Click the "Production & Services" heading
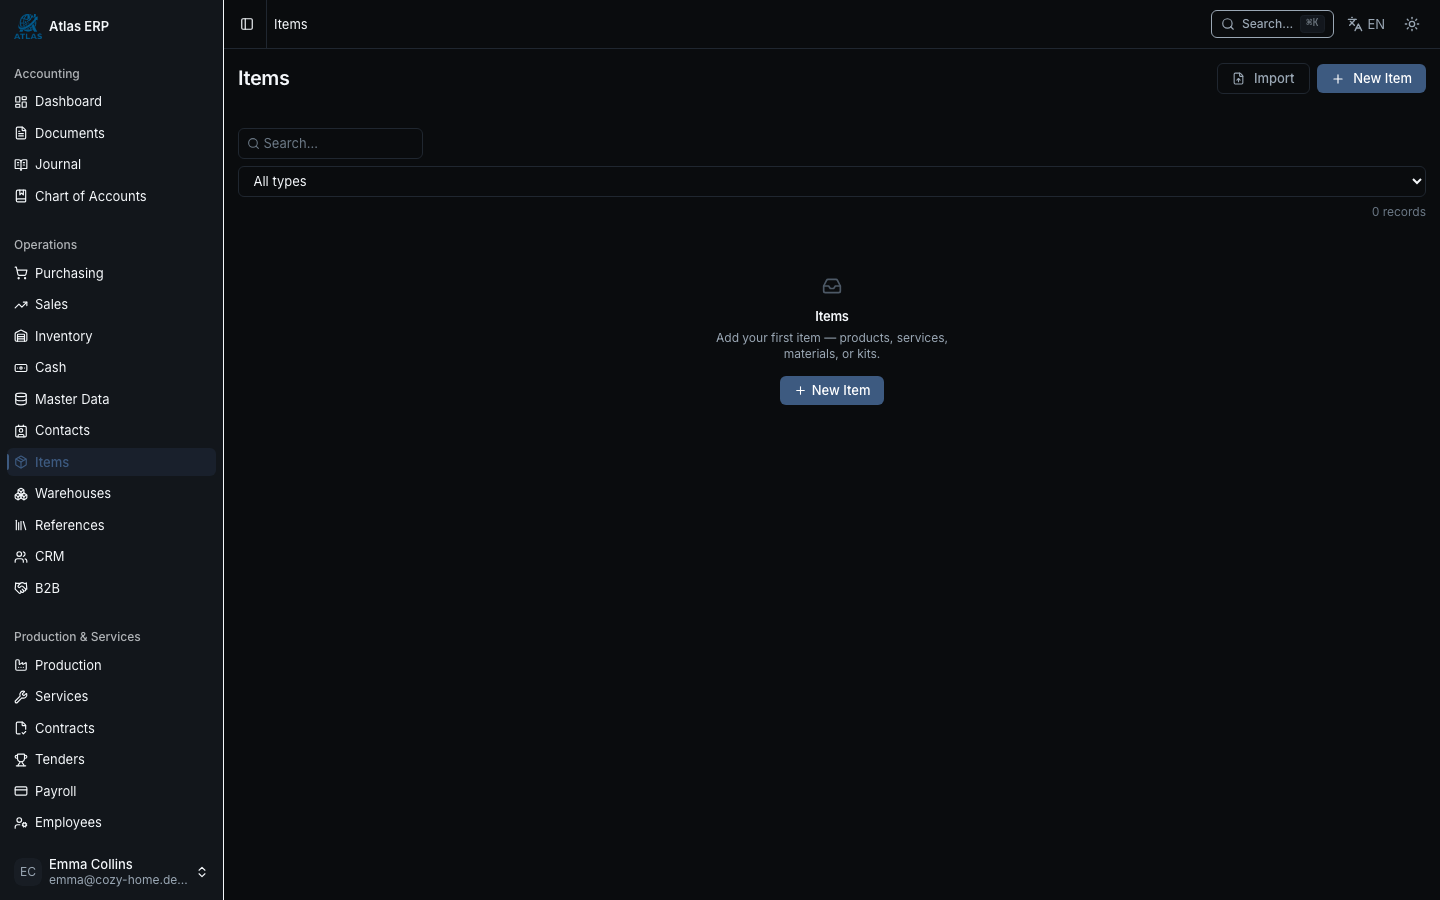This screenshot has width=1440, height=900. pyautogui.click(x=77, y=637)
